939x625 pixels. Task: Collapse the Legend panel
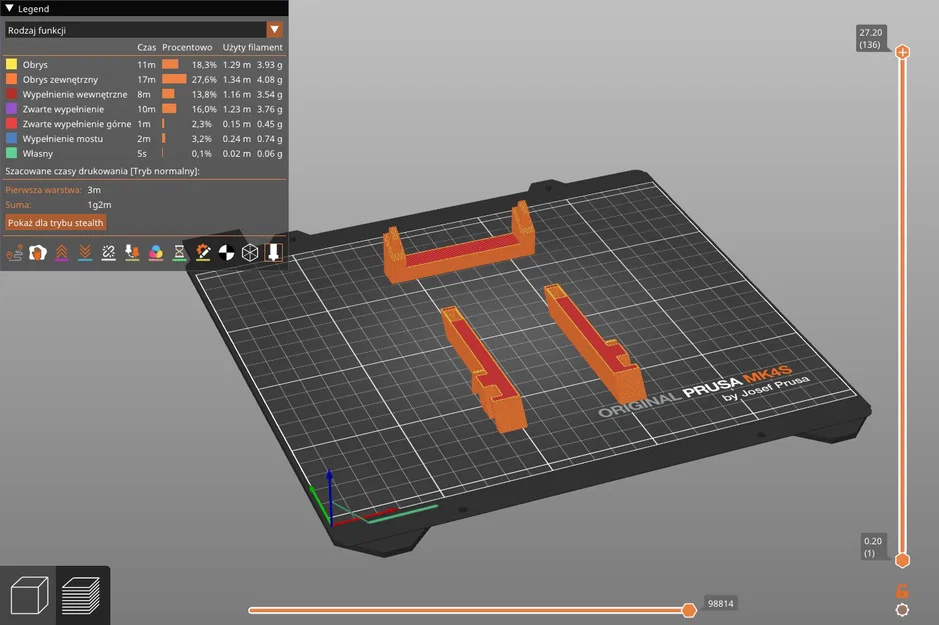tap(9, 8)
